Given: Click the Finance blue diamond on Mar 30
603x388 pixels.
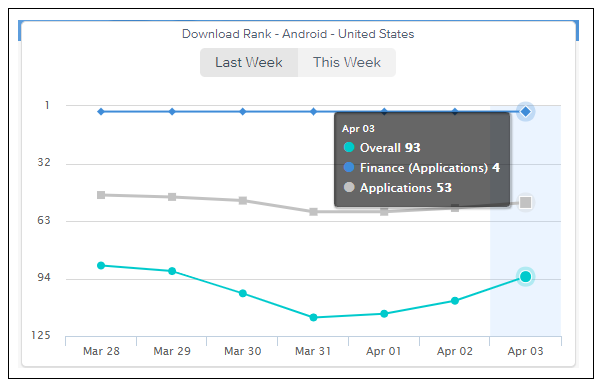Looking at the screenshot, I should [243, 112].
